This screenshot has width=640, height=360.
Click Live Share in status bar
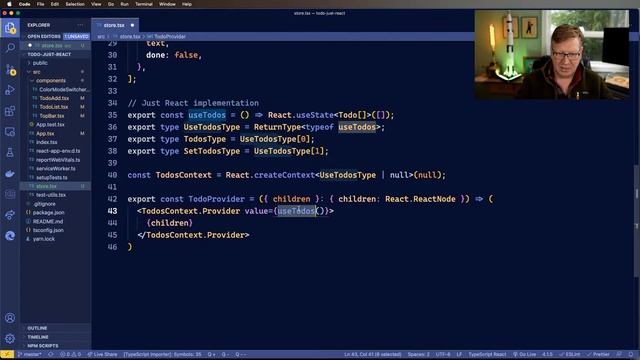(x=102, y=354)
